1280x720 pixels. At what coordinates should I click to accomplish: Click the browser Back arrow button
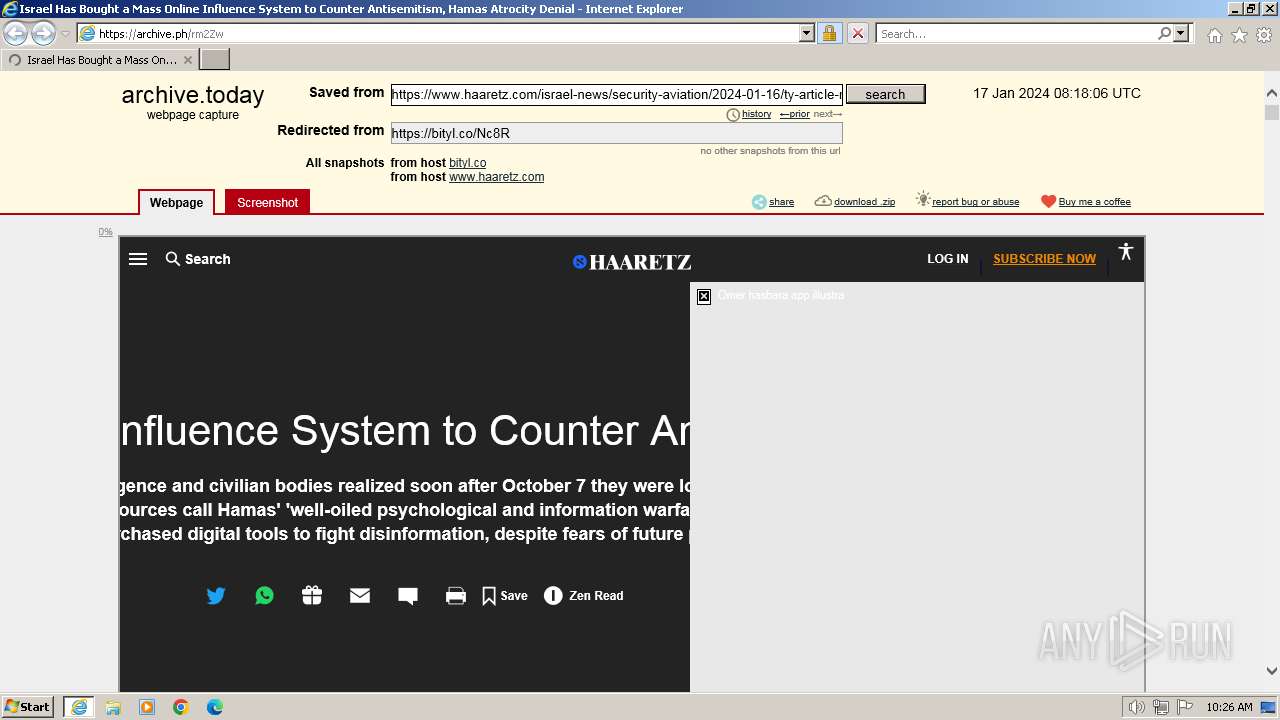click(x=16, y=33)
